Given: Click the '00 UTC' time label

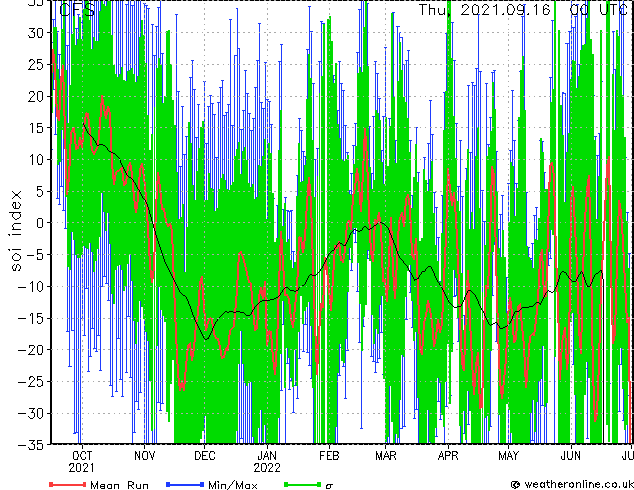Looking at the screenshot, I should click(x=600, y=10).
